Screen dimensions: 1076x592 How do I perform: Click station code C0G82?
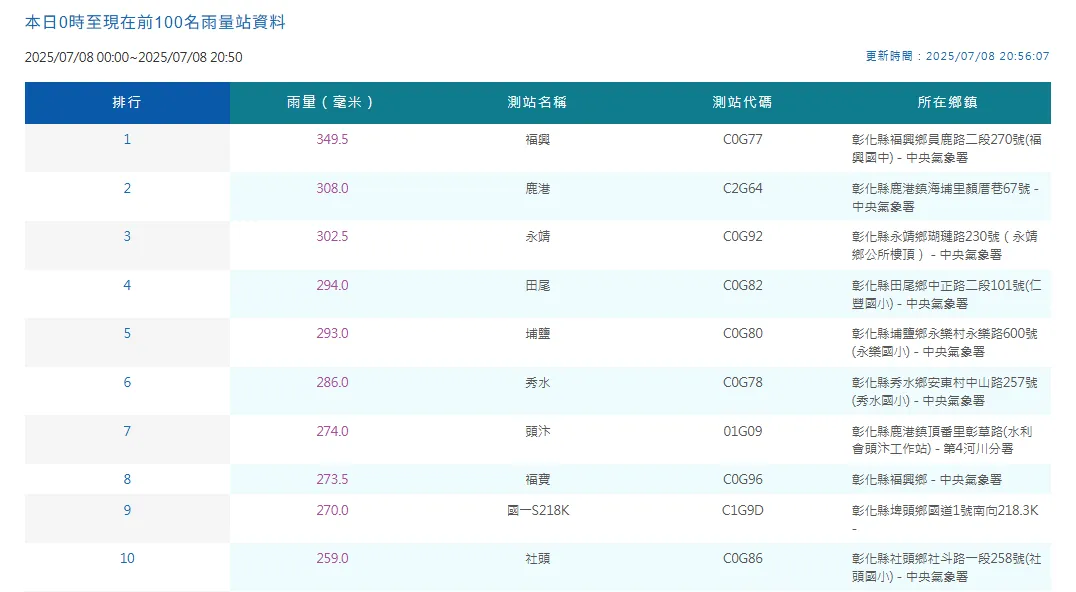[x=742, y=285]
